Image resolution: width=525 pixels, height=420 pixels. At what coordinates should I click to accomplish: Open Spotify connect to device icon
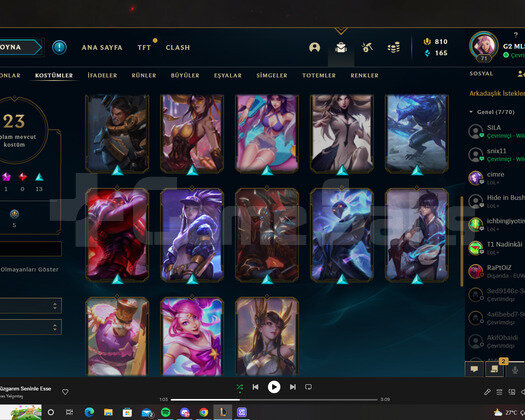coord(512,392)
